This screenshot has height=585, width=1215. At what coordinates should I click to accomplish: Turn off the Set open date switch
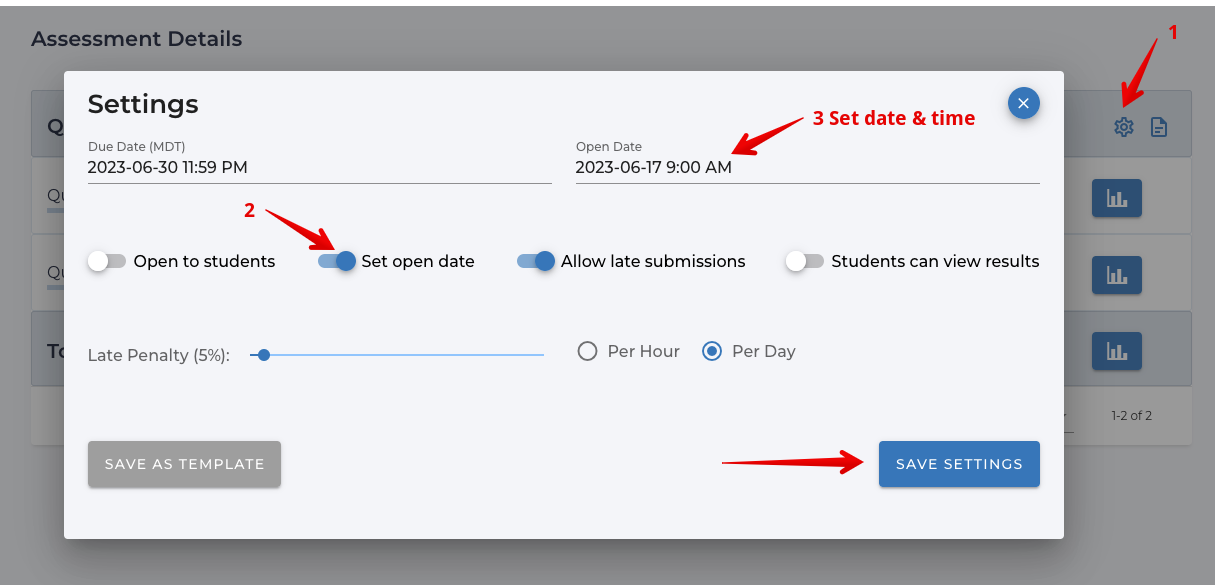click(337, 261)
